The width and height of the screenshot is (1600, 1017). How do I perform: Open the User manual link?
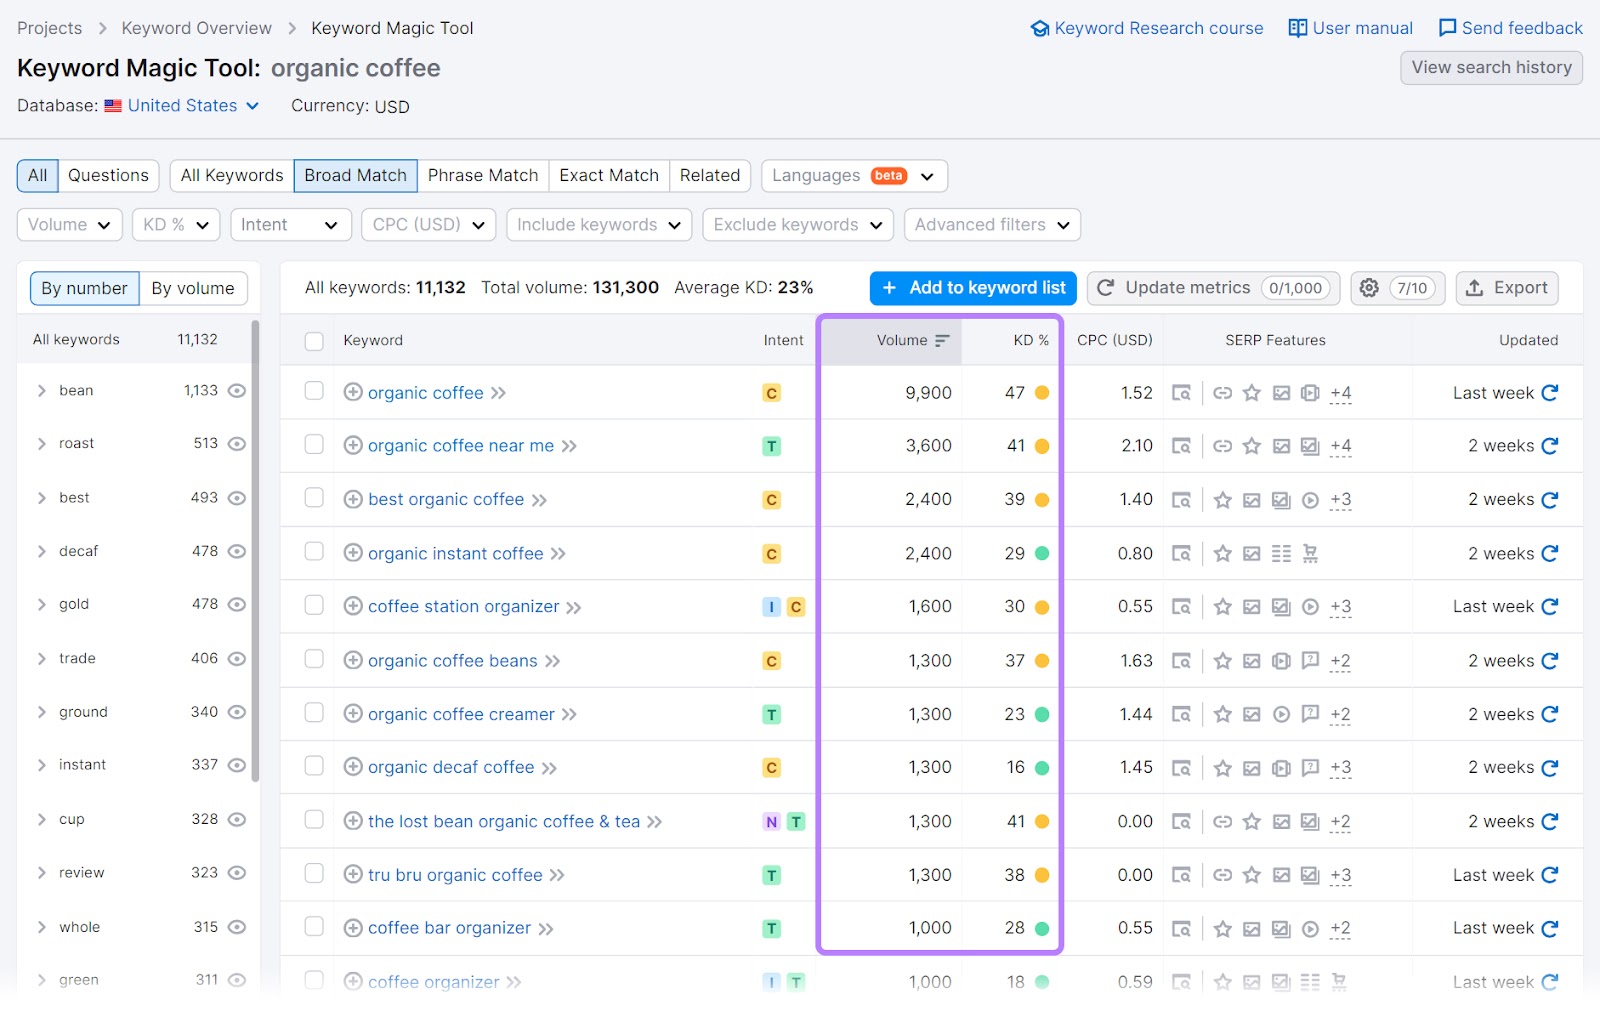coord(1351,28)
